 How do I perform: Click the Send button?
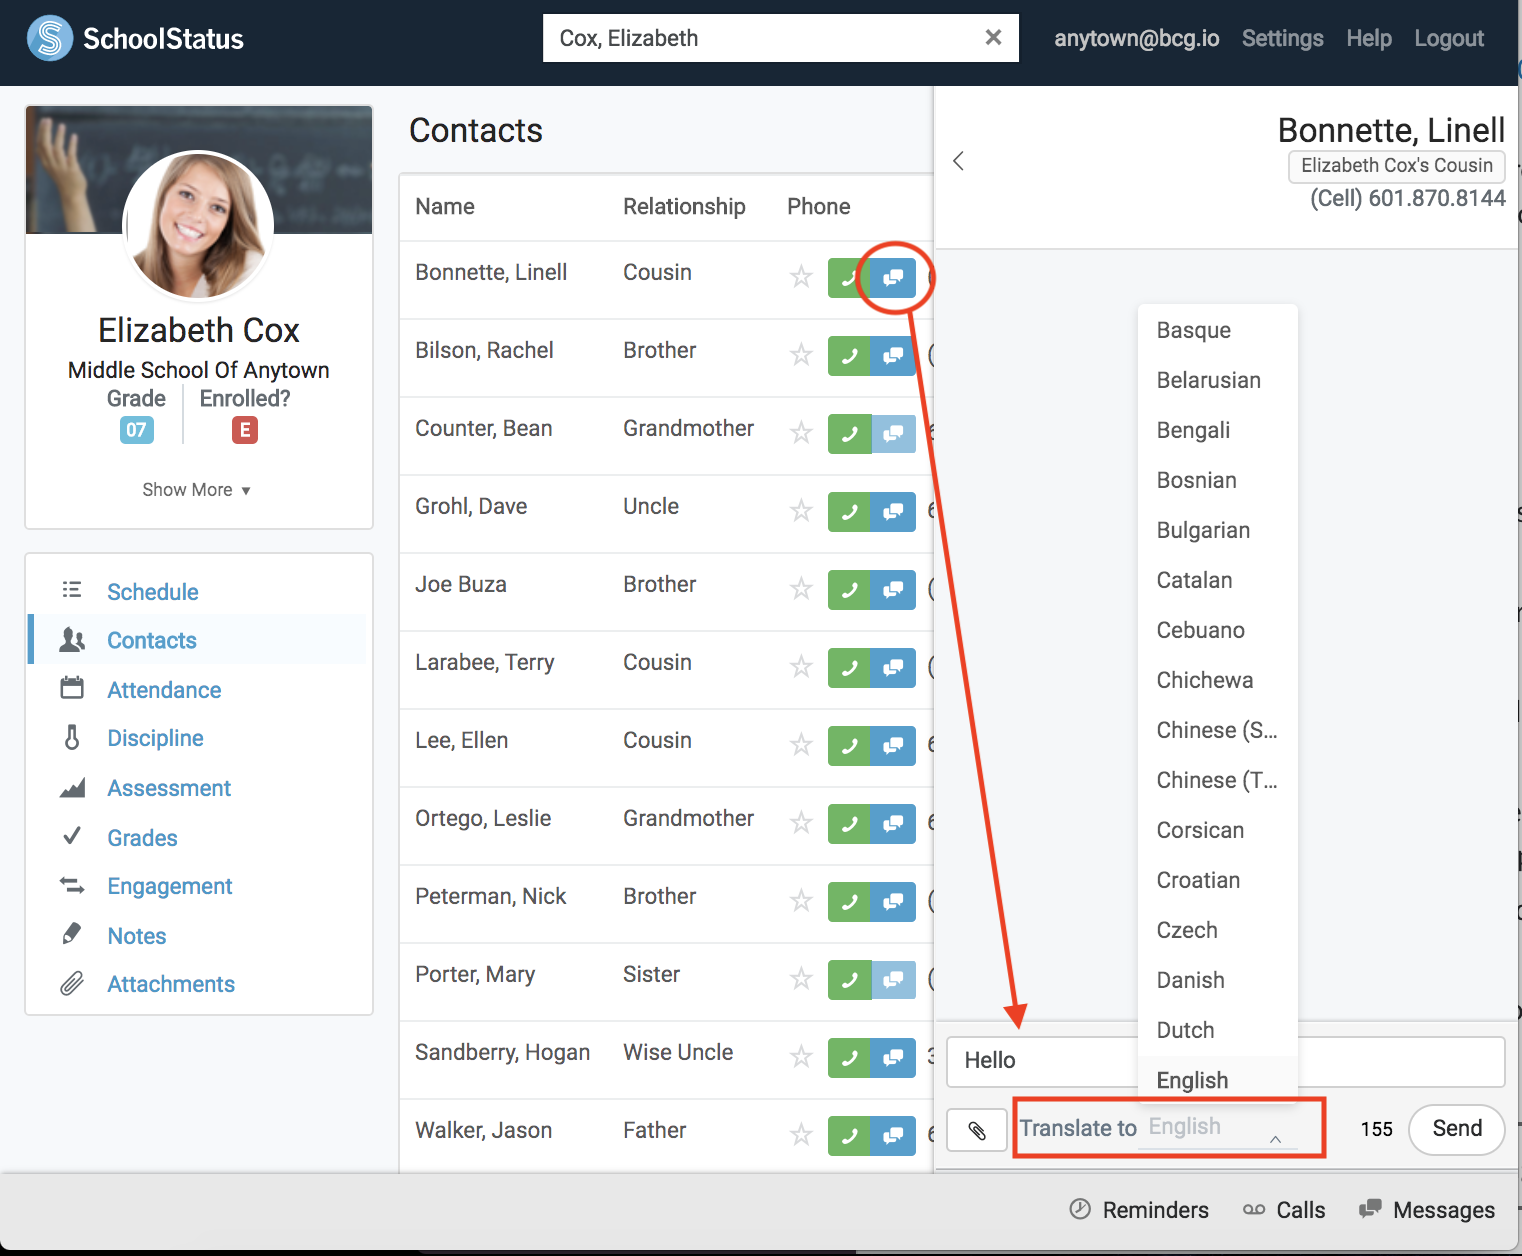[x=1456, y=1129]
